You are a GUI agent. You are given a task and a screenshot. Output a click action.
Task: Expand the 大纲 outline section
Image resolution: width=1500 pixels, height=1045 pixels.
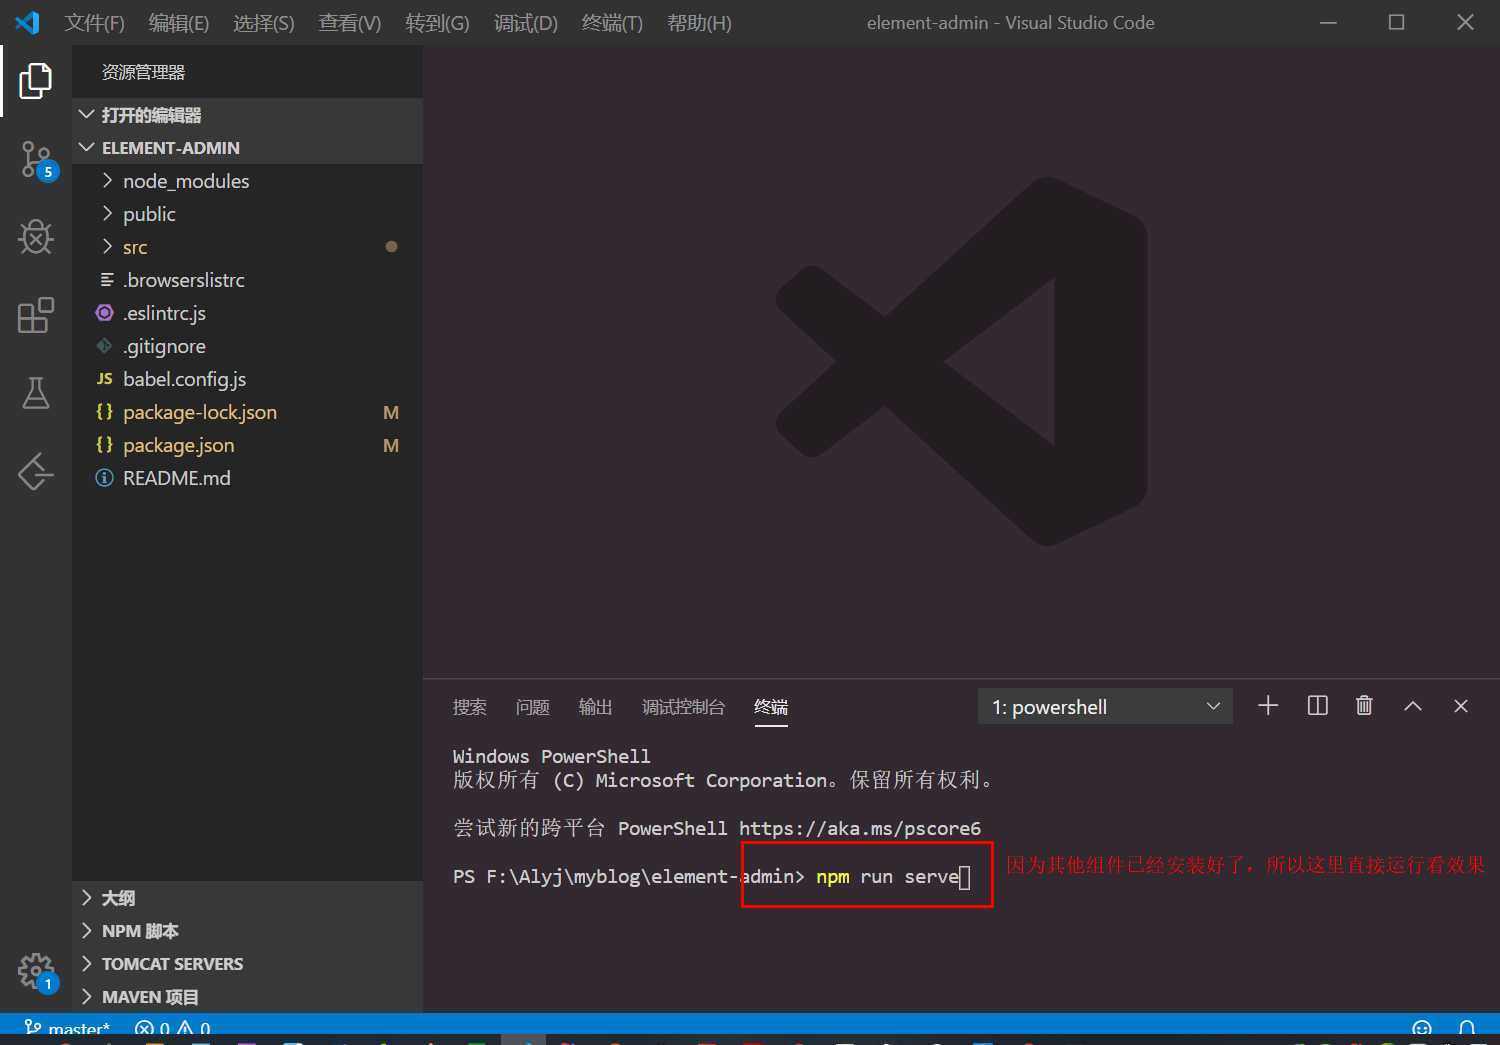(x=247, y=898)
